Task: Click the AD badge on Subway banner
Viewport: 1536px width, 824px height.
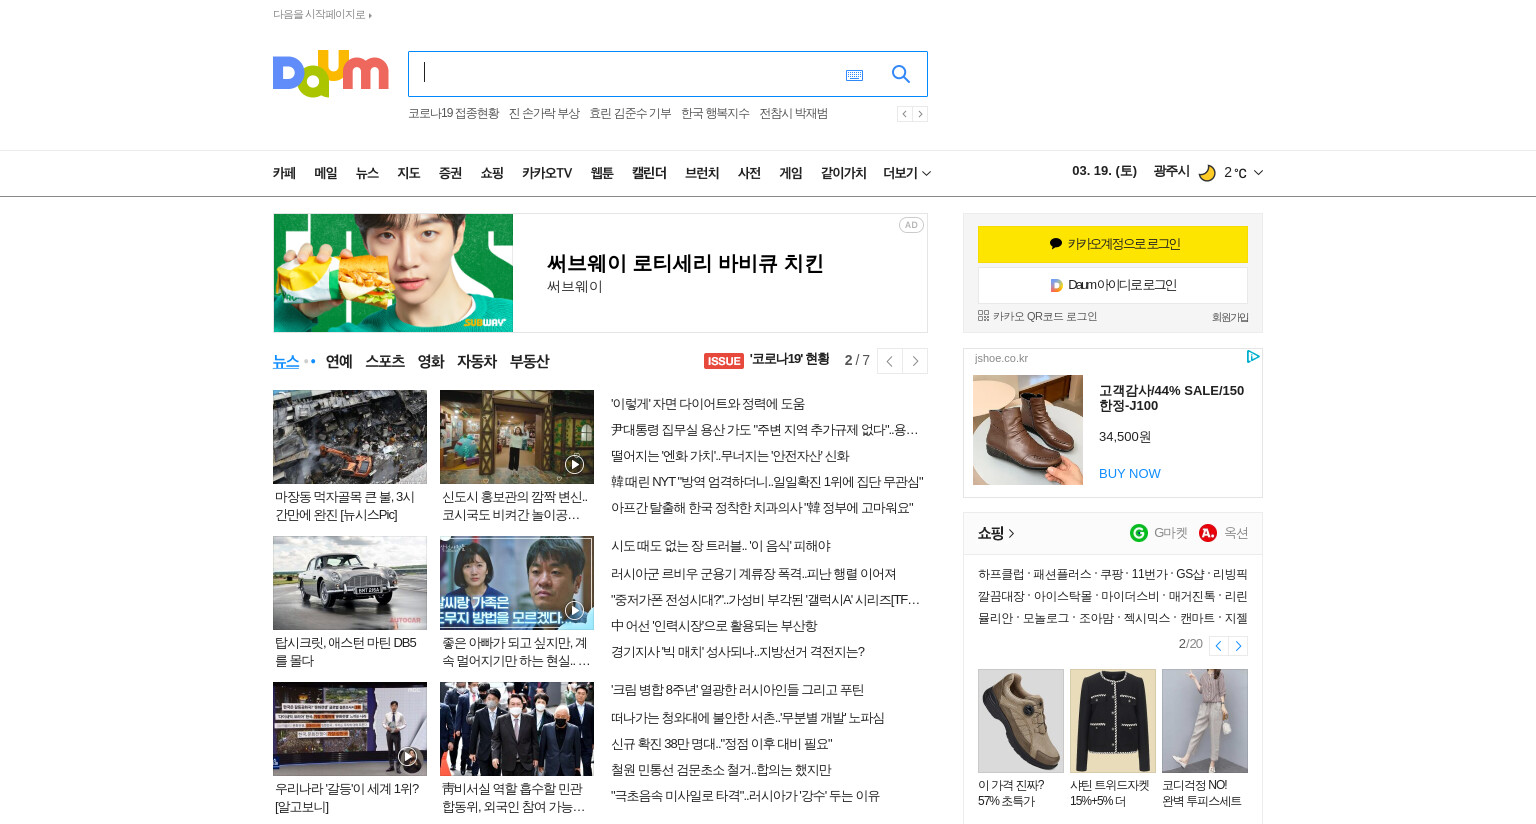Action: (911, 225)
